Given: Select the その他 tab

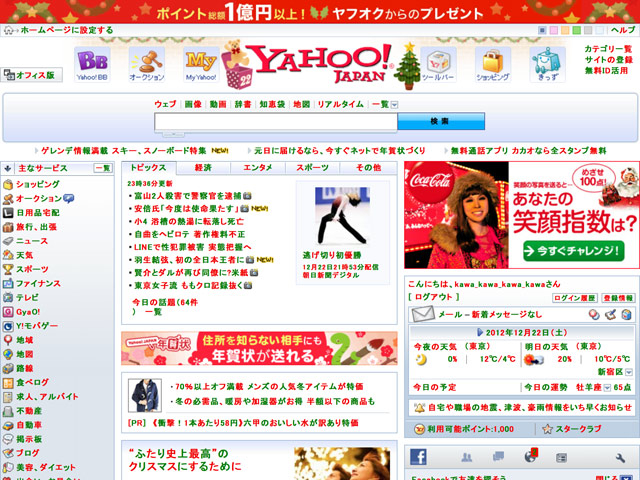Looking at the screenshot, I should pyautogui.click(x=368, y=168).
